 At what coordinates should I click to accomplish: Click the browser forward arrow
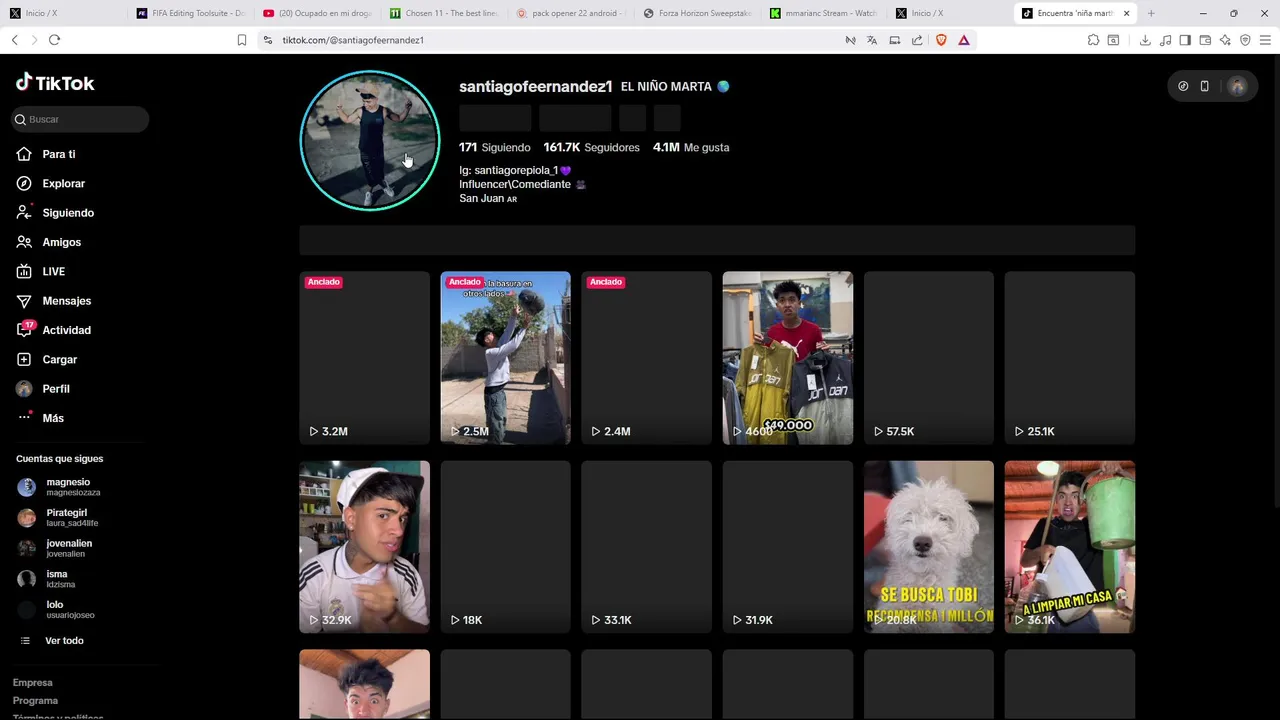34,40
